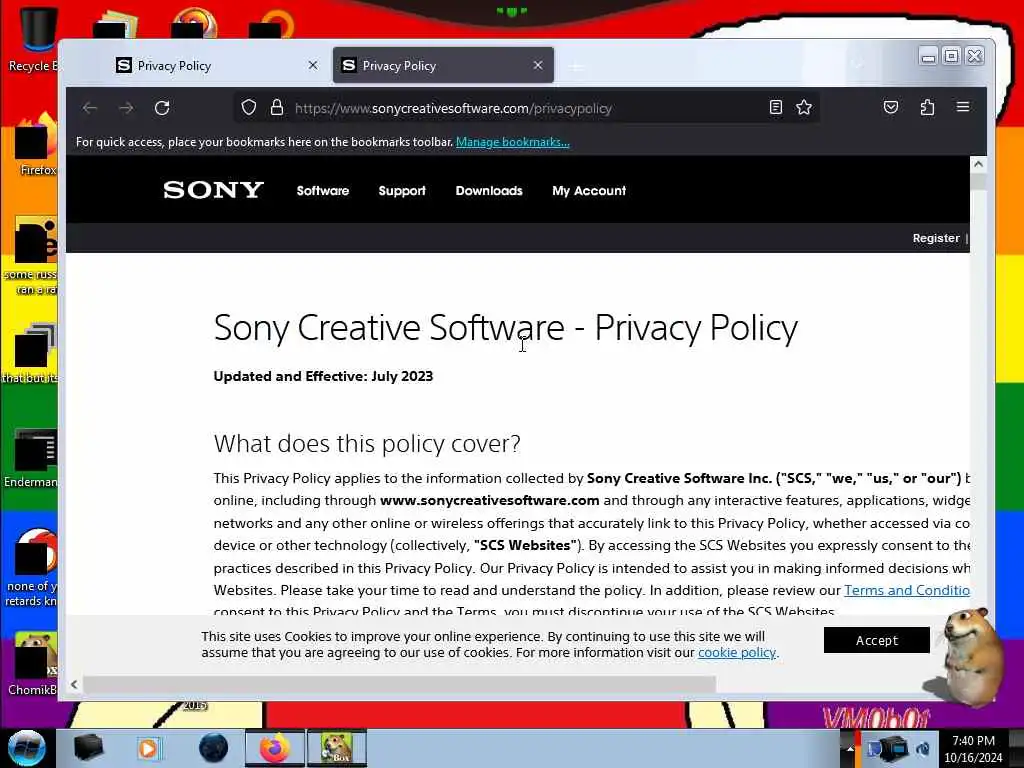Screen dimensions: 1024x768
Task: Click the bold 'www.sonycreativesoftware.com' text
Action: tap(490, 500)
